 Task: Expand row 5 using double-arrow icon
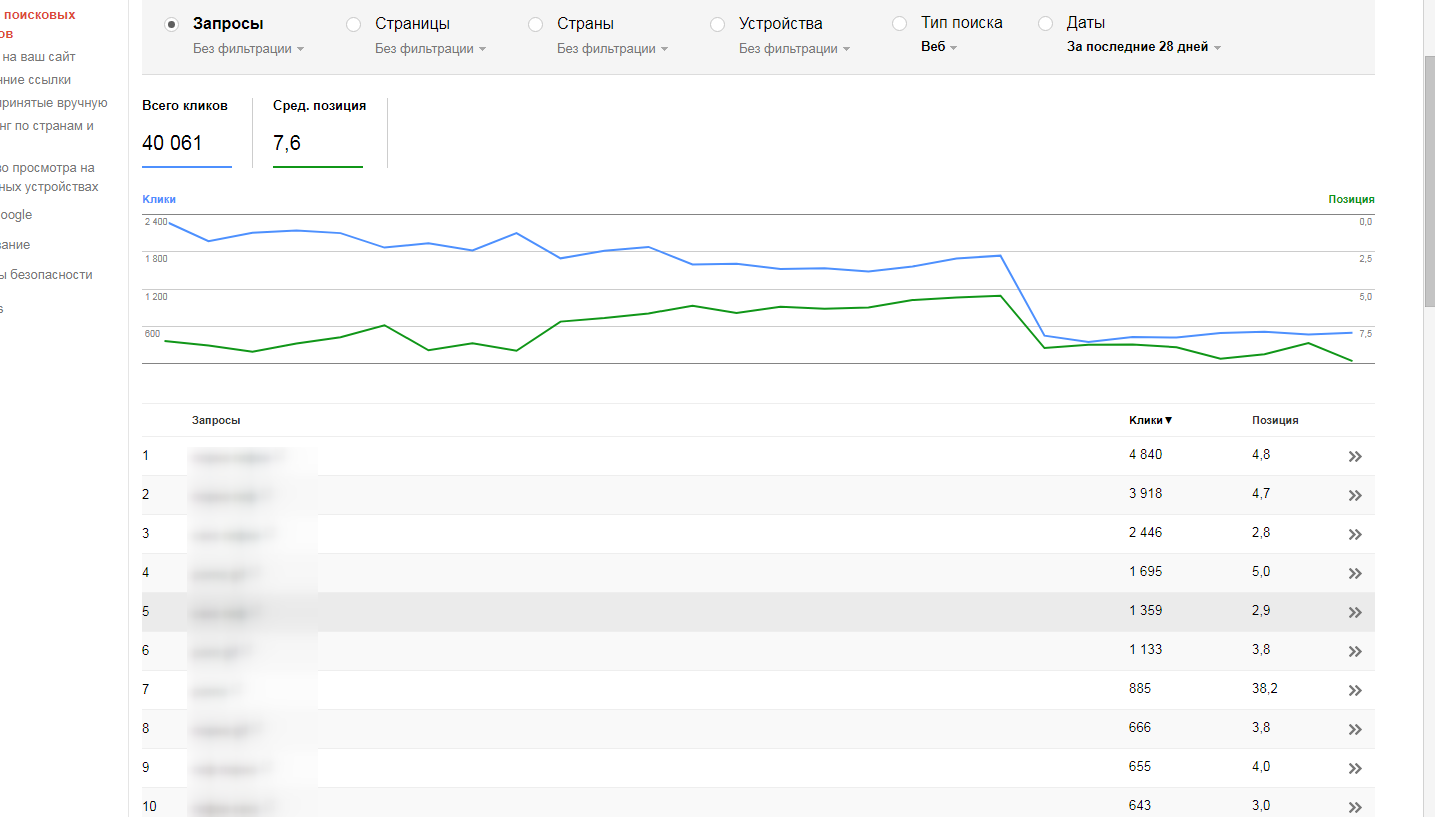point(1355,612)
